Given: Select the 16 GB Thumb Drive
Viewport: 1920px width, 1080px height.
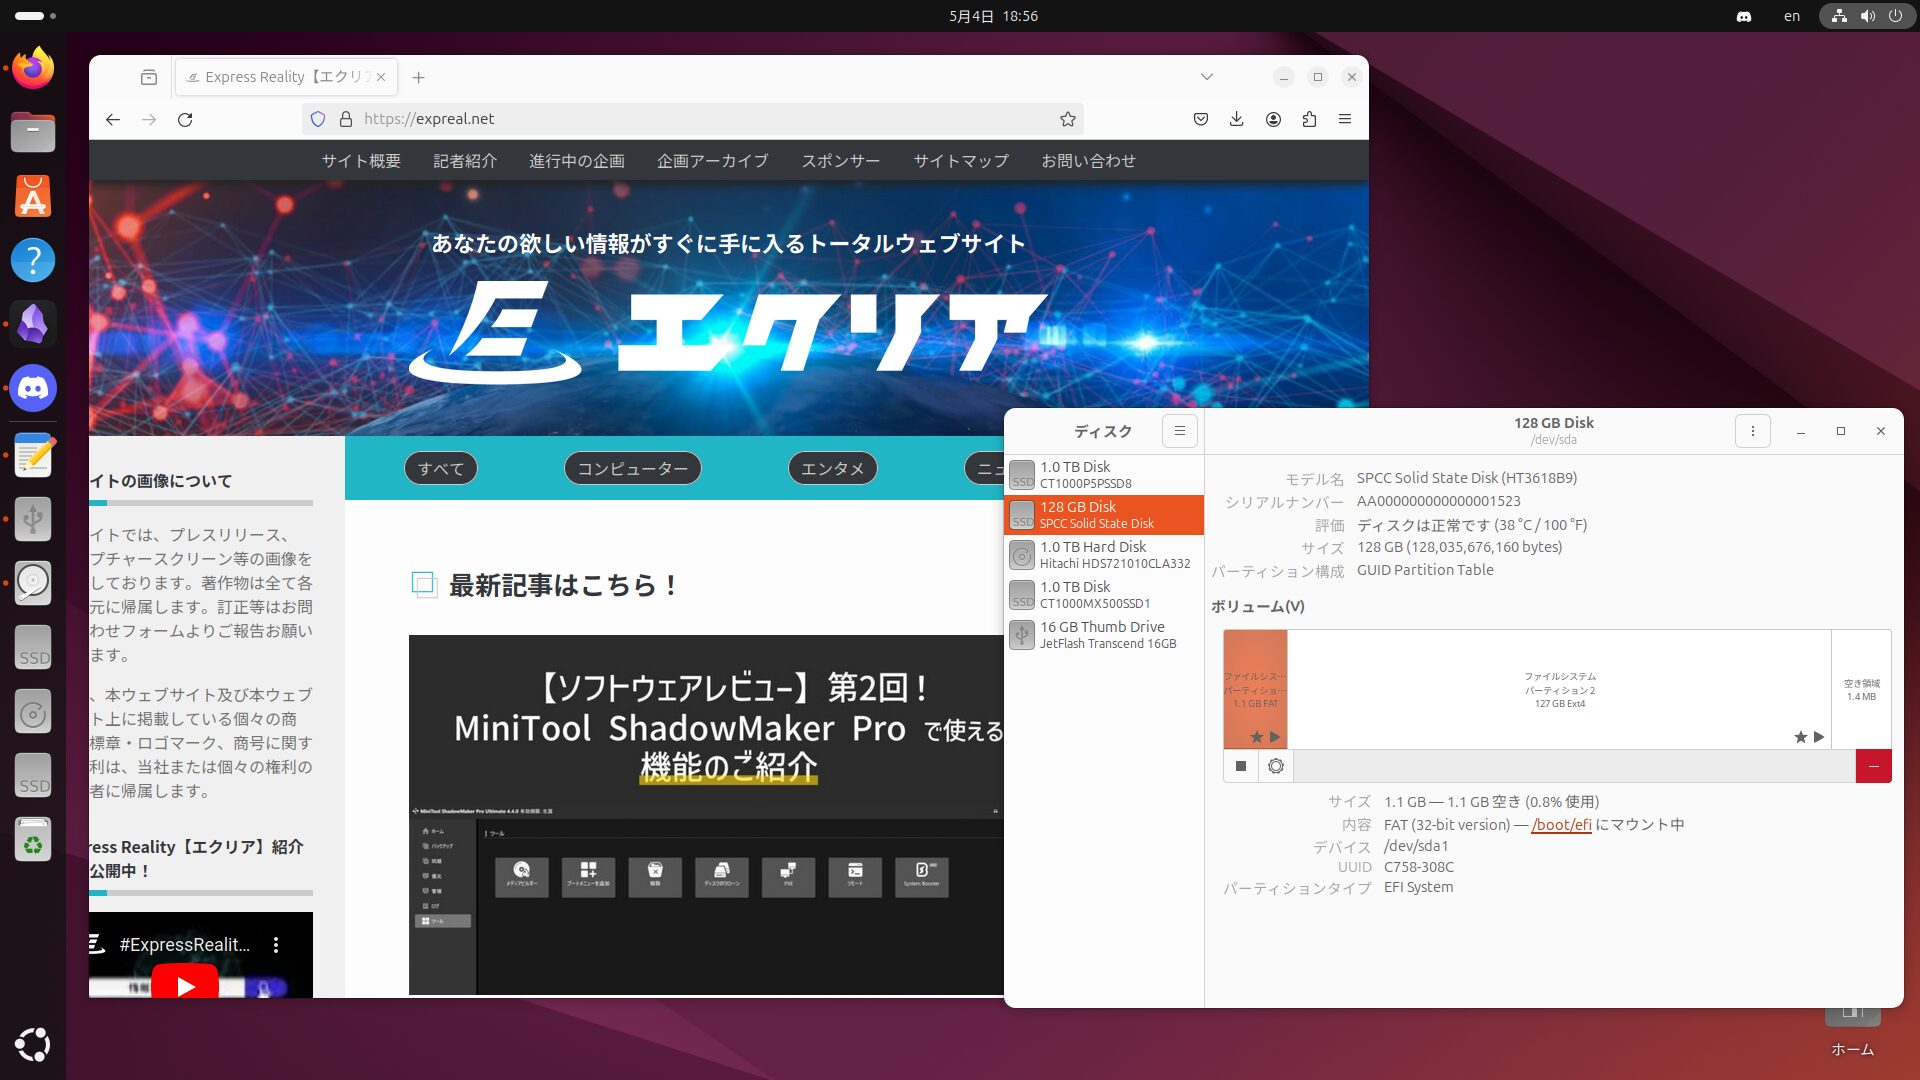Looking at the screenshot, I should [x=1103, y=635].
